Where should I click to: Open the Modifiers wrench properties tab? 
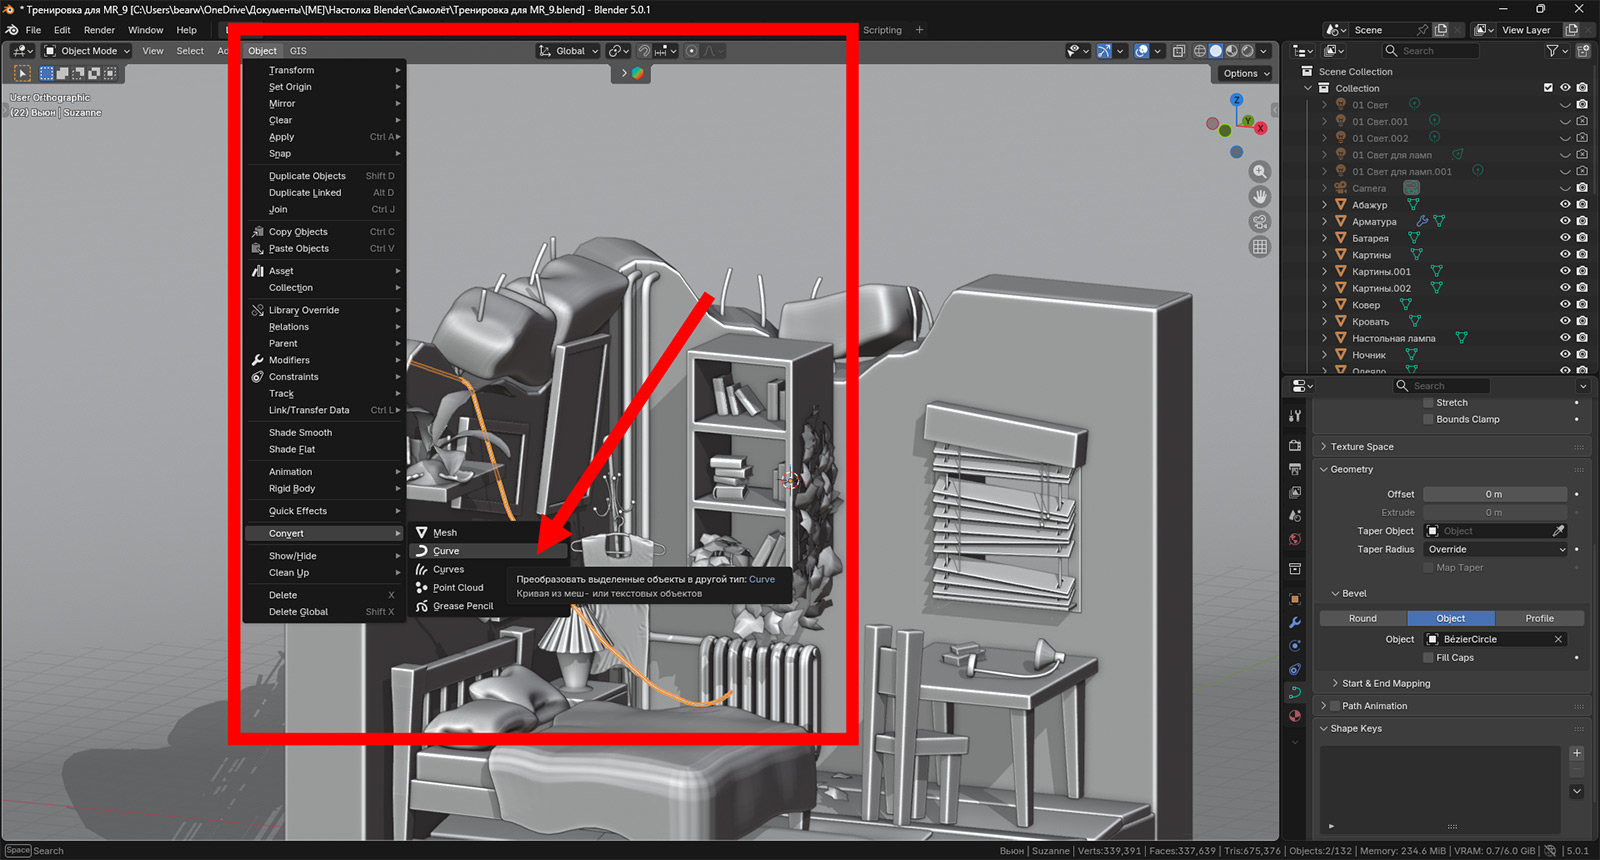click(x=1295, y=622)
